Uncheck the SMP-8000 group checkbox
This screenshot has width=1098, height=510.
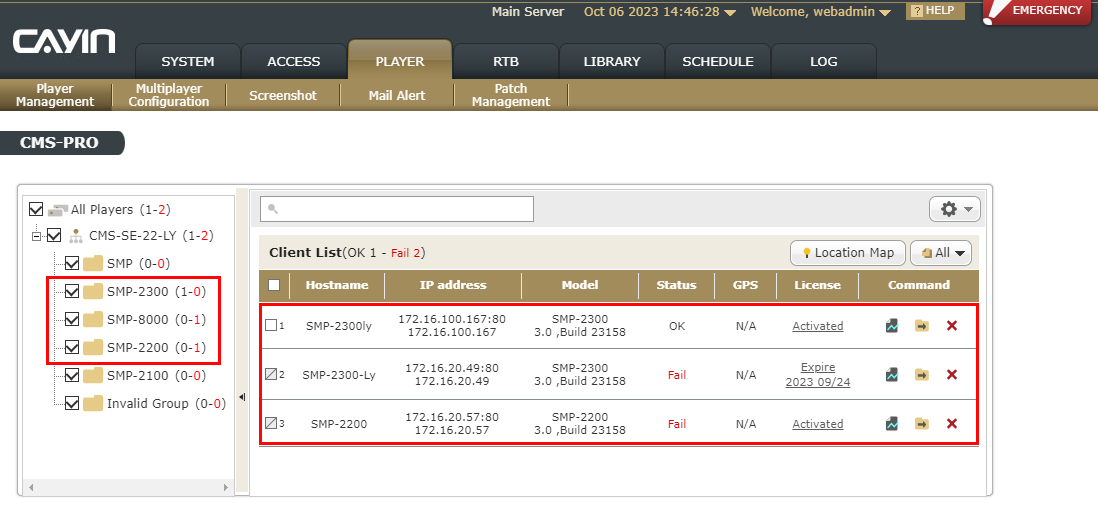71,319
